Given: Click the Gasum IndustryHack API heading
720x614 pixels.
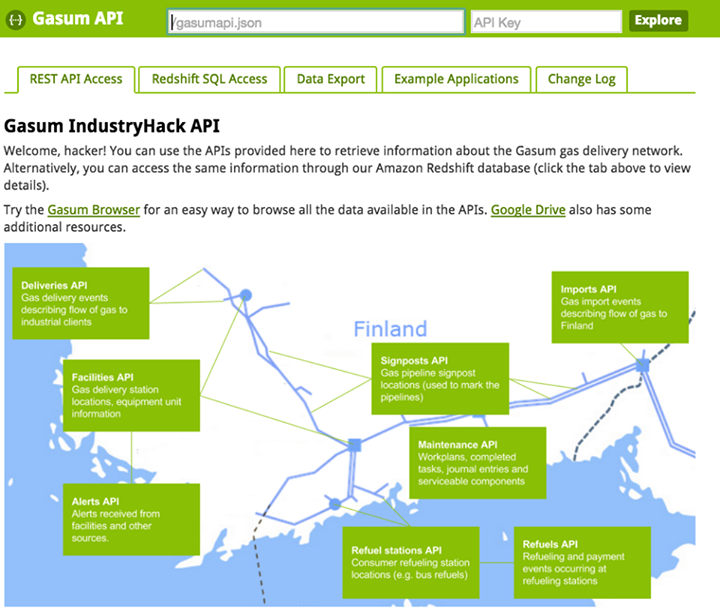Looking at the screenshot, I should (x=112, y=126).
